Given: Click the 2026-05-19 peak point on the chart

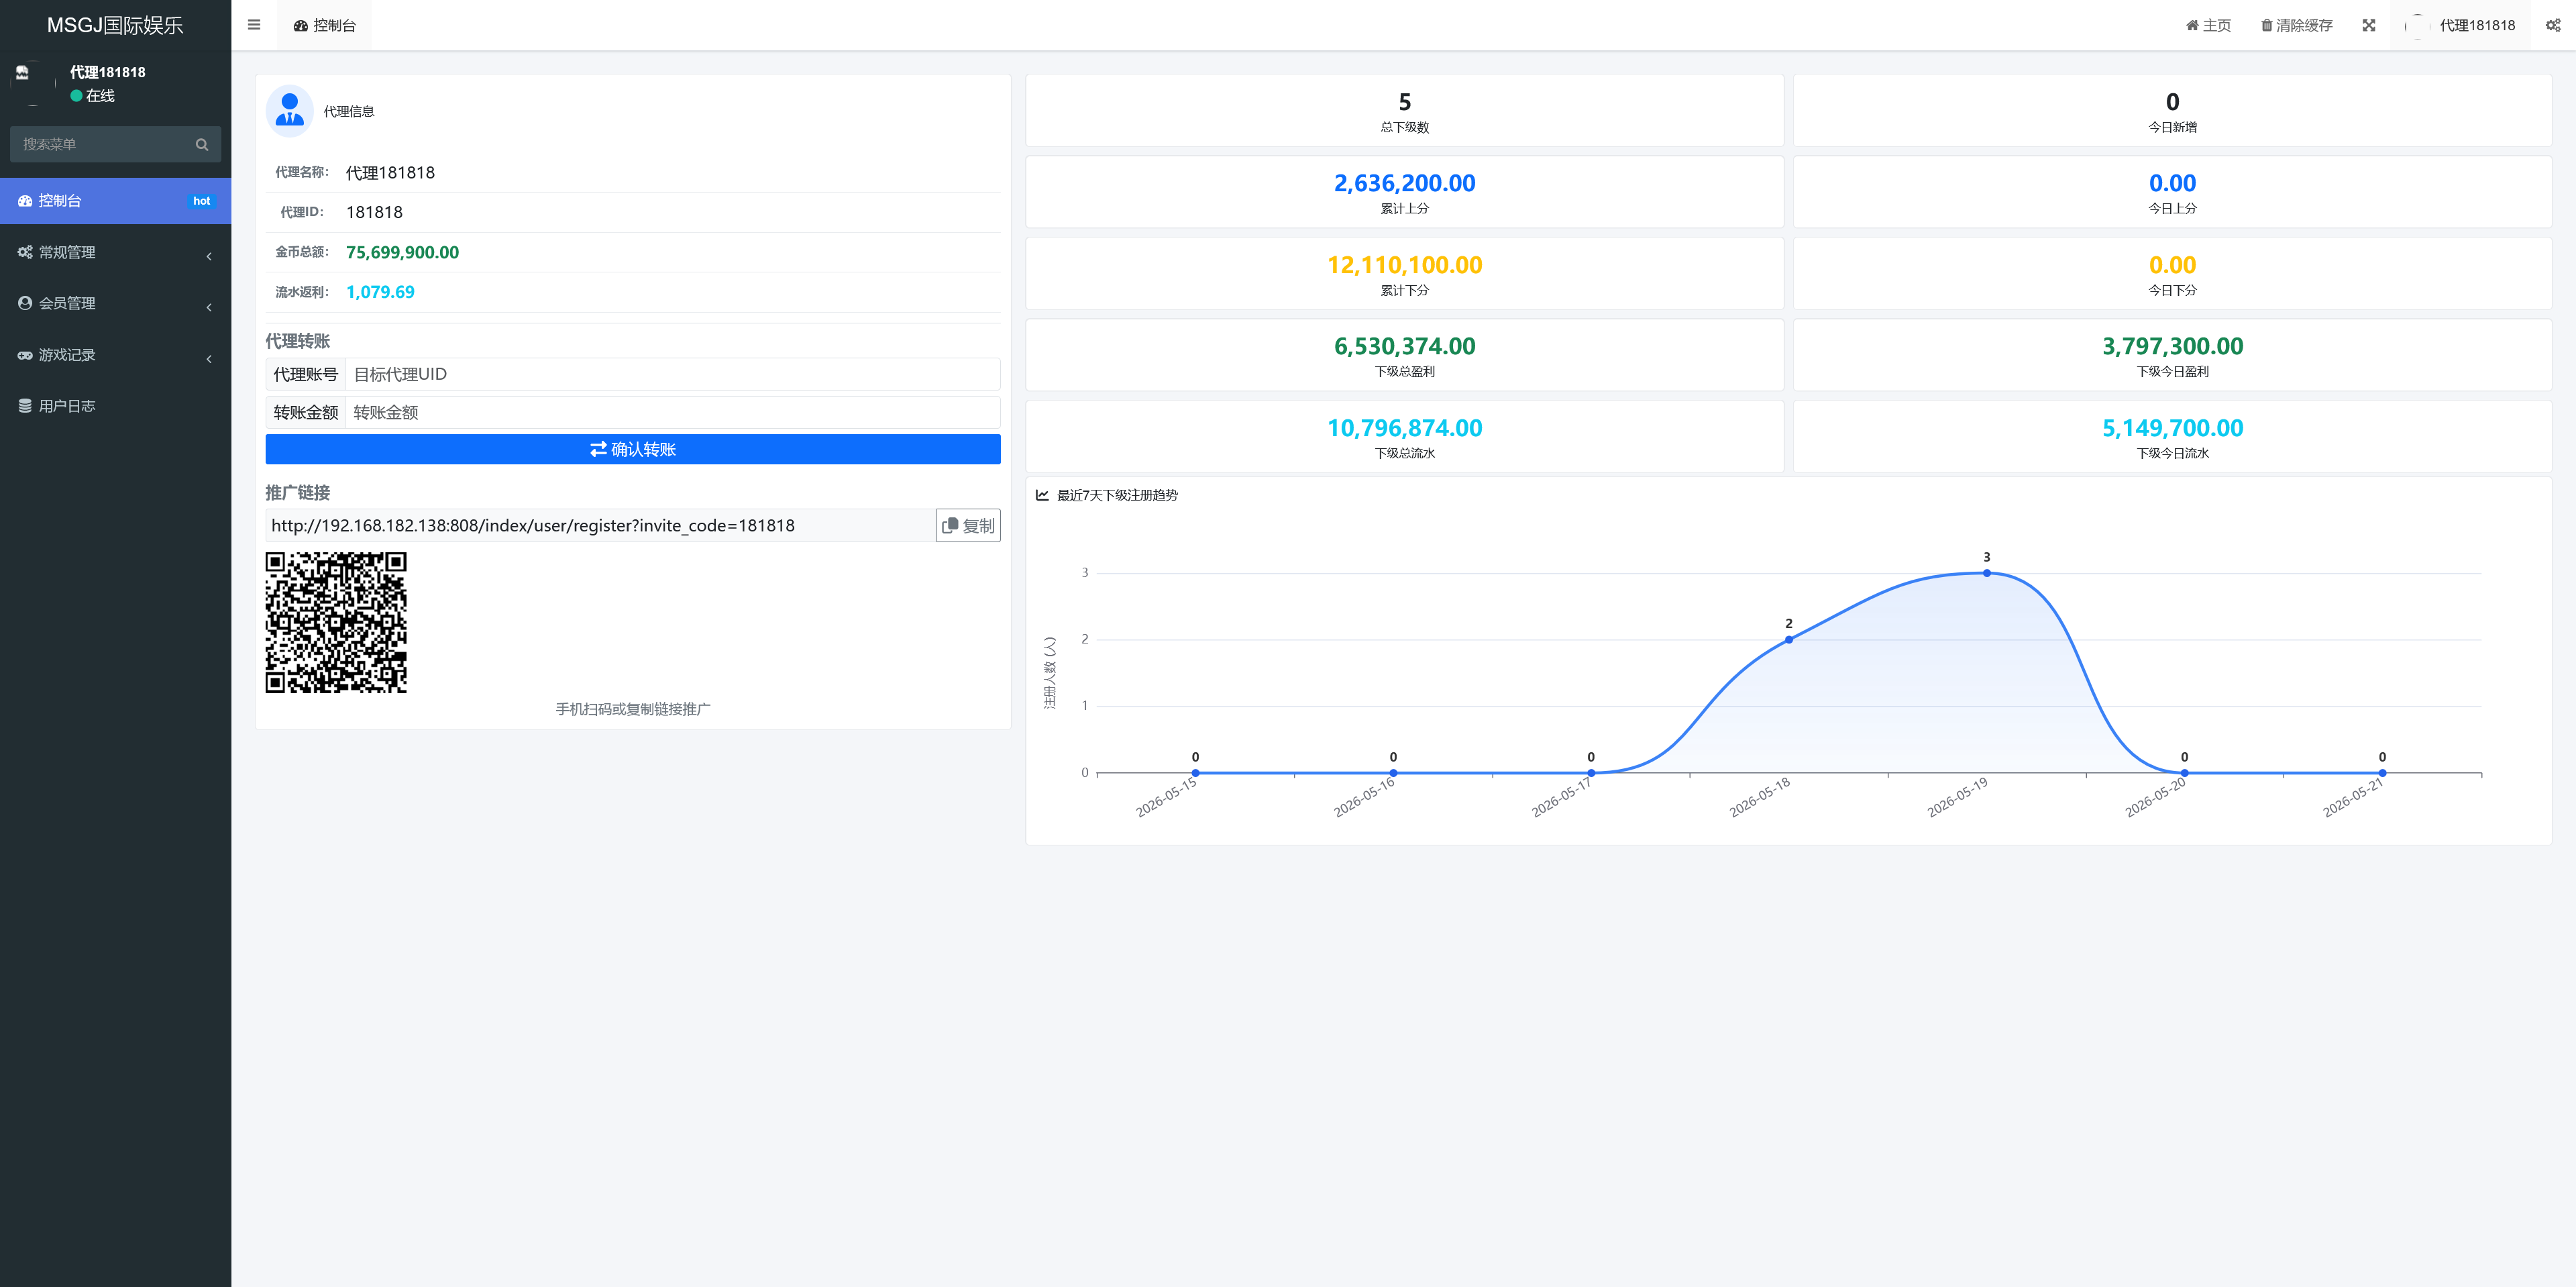Looking at the screenshot, I should pos(1986,573).
